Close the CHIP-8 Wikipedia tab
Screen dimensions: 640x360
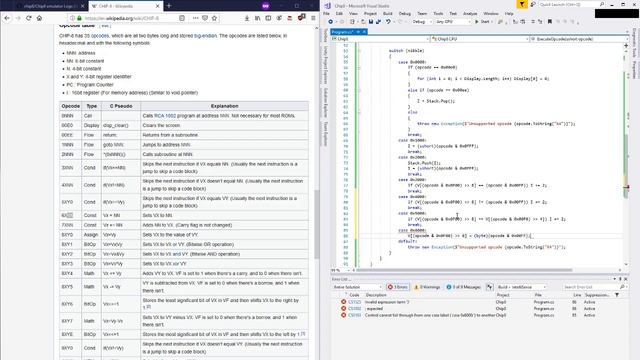[158, 6]
